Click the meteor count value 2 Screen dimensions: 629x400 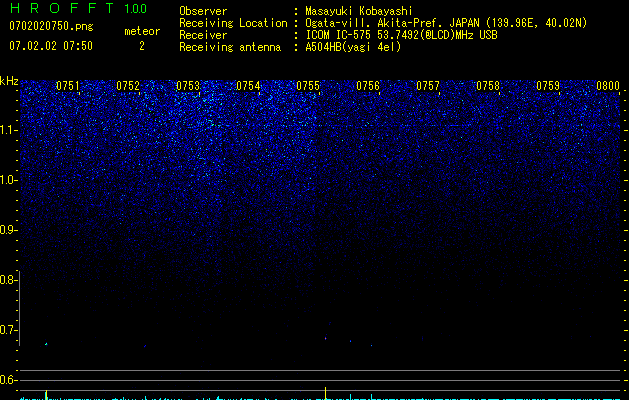[x=142, y=46]
